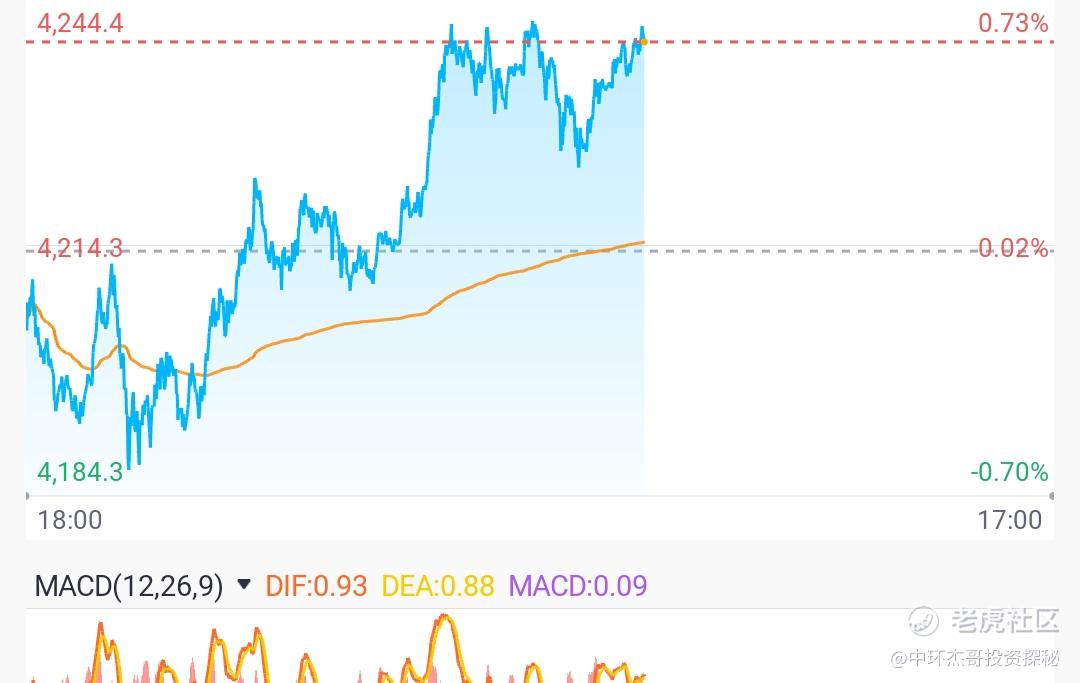1080x683 pixels.
Task: Click the right endpoint of the time axis
Action: tap(1051, 496)
